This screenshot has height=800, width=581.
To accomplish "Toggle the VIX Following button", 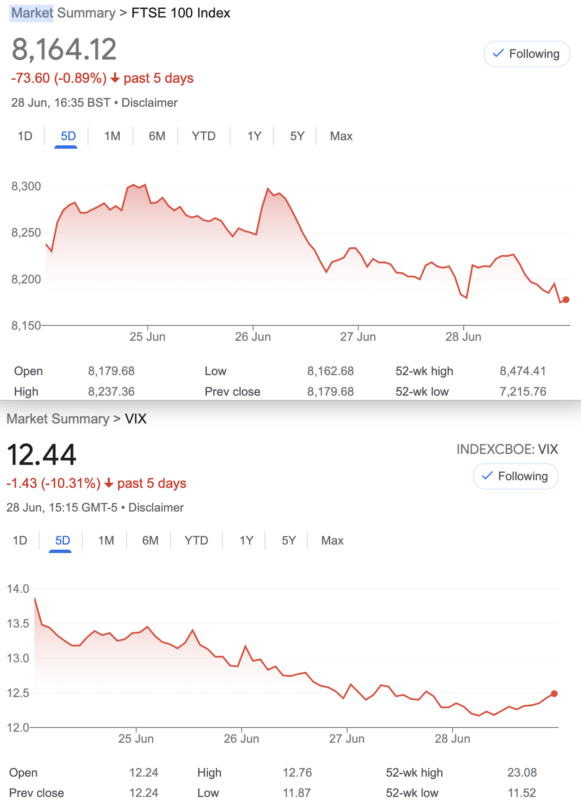I will click(x=515, y=476).
